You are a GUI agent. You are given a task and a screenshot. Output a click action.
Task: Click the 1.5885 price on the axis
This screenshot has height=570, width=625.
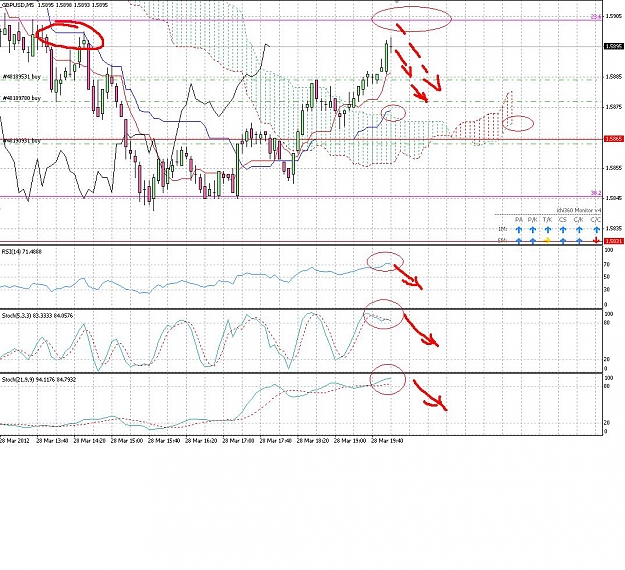614,77
